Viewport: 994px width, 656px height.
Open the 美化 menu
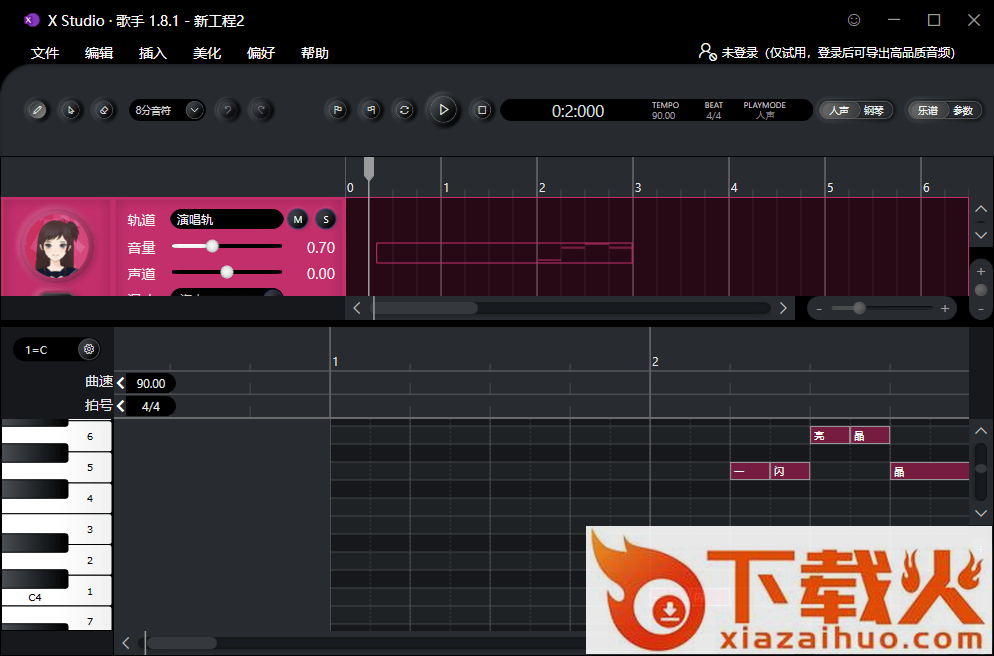[207, 53]
